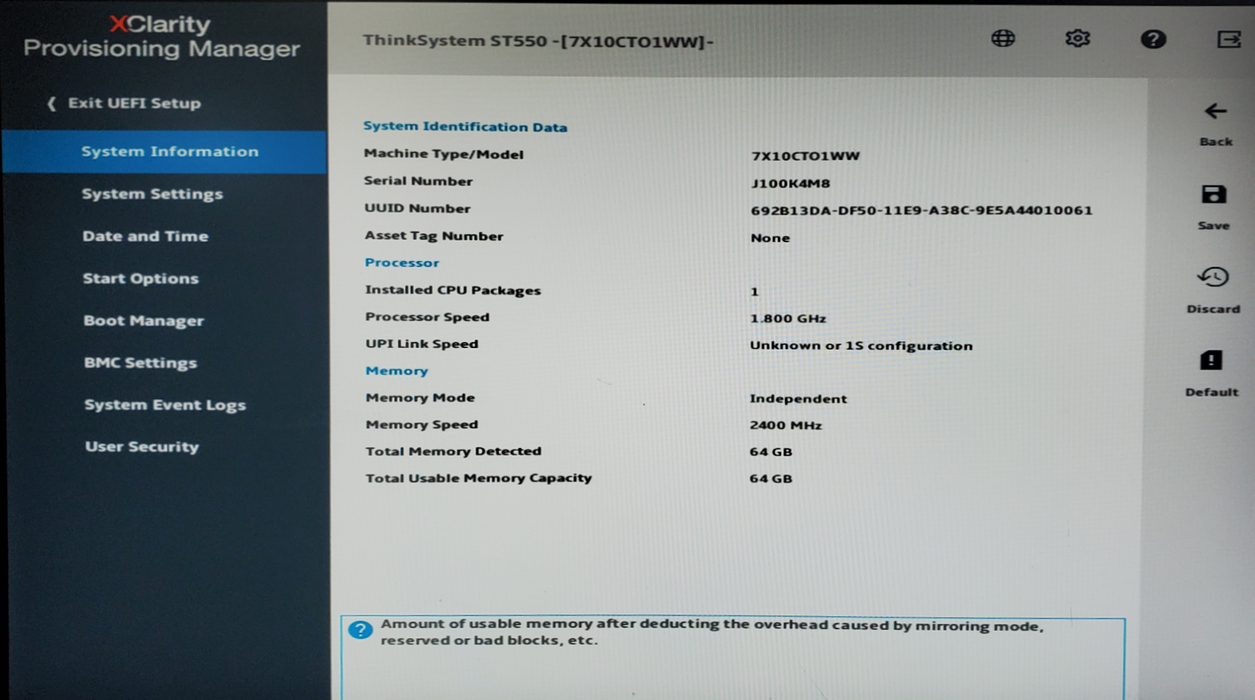
Task: Select the System Identification Data heading
Action: point(465,127)
